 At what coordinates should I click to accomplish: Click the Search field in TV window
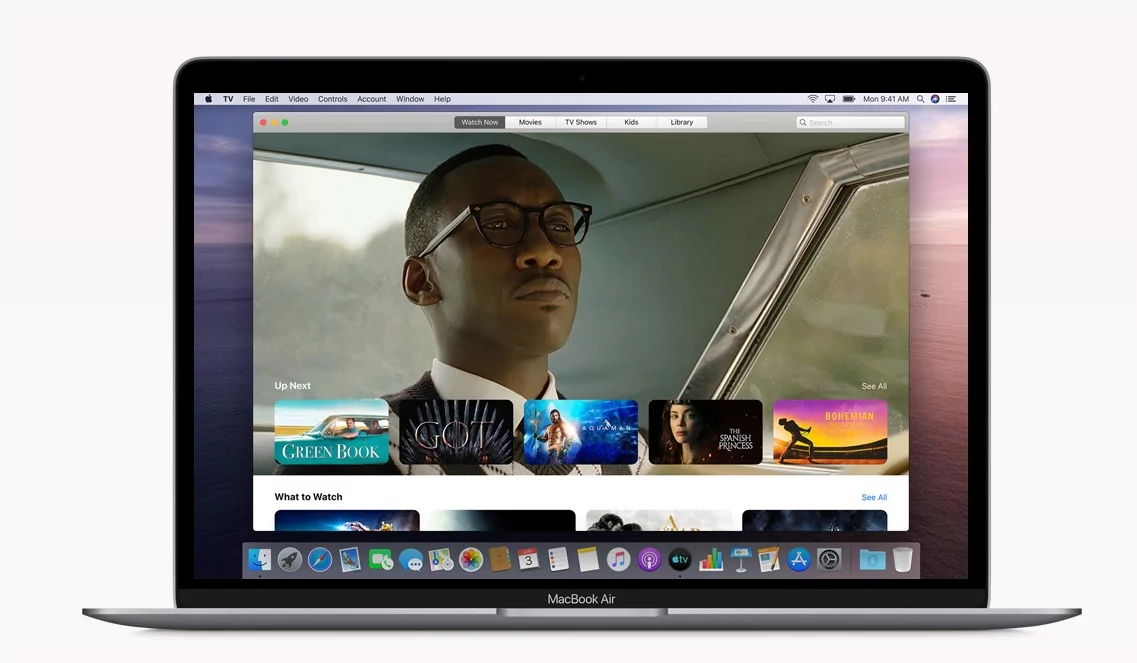[x=851, y=123]
